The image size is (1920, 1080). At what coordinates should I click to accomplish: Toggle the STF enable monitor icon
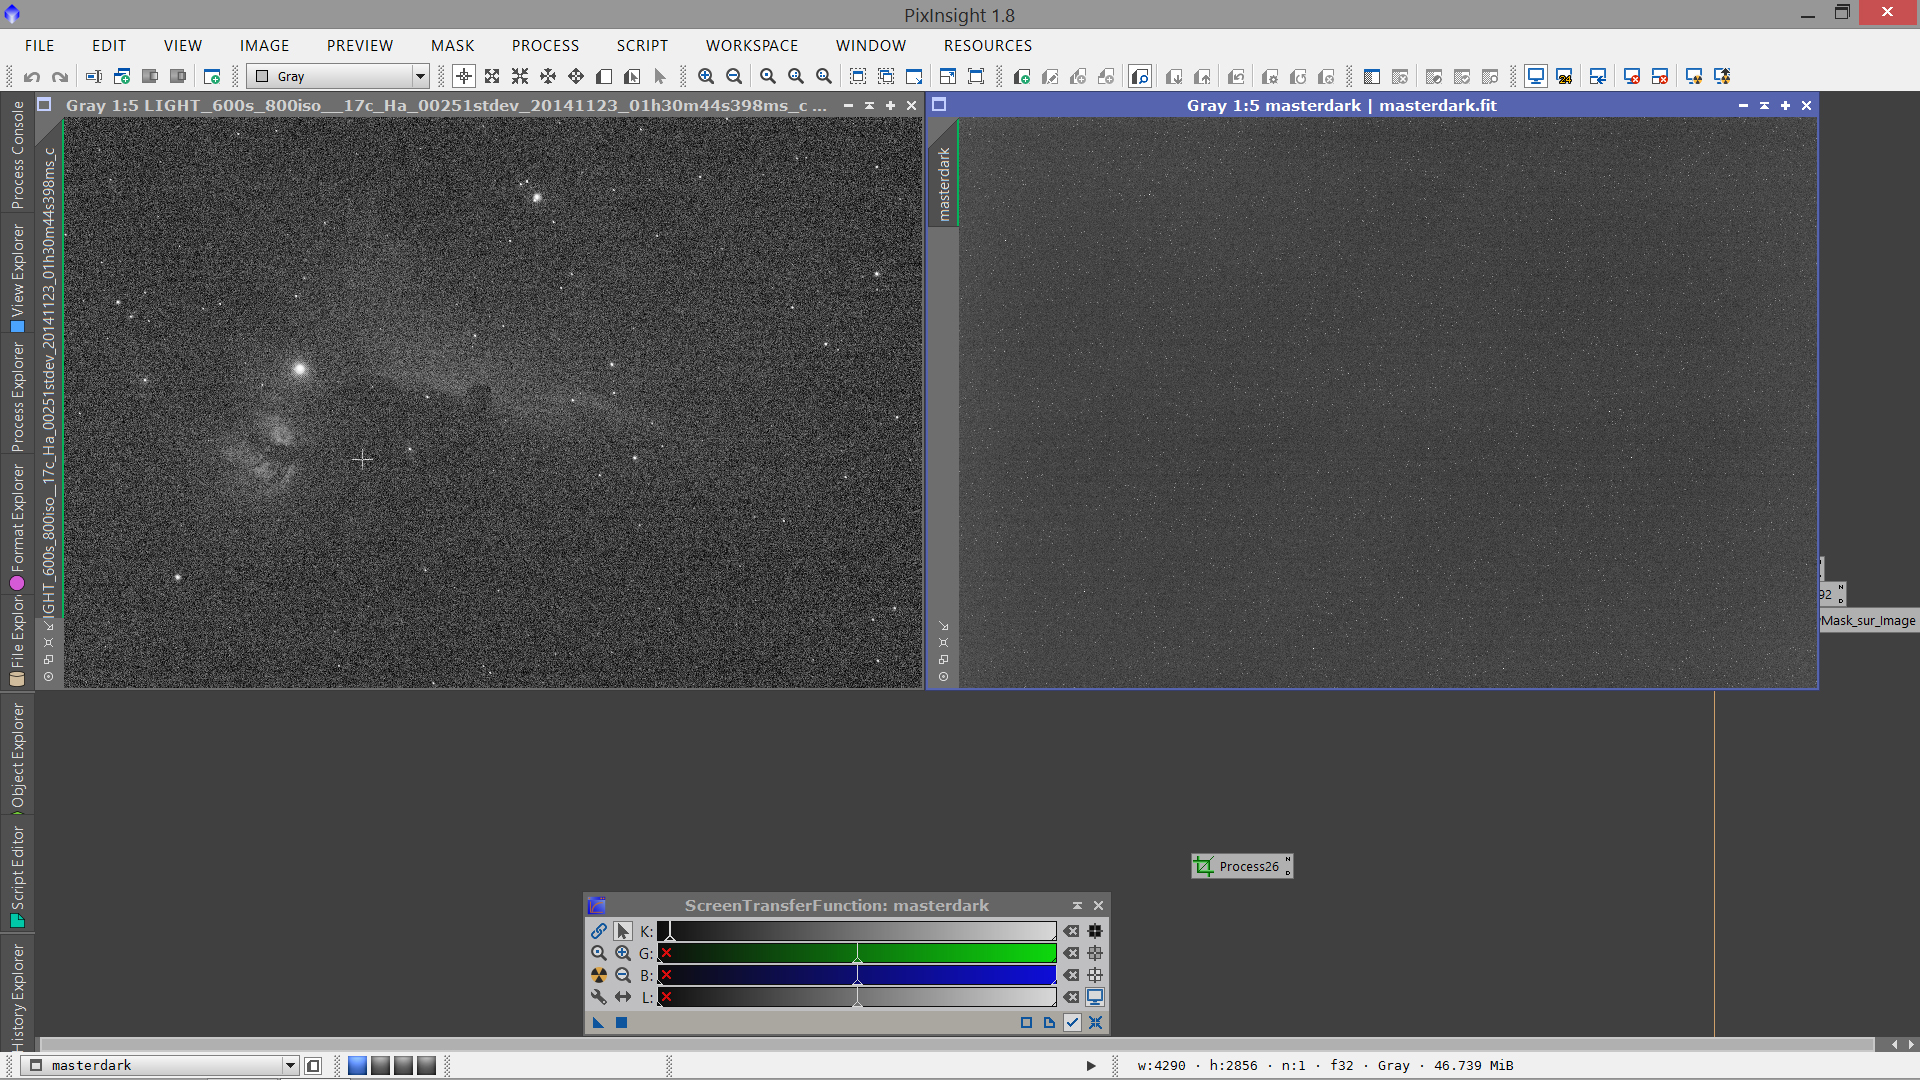[x=1095, y=997]
